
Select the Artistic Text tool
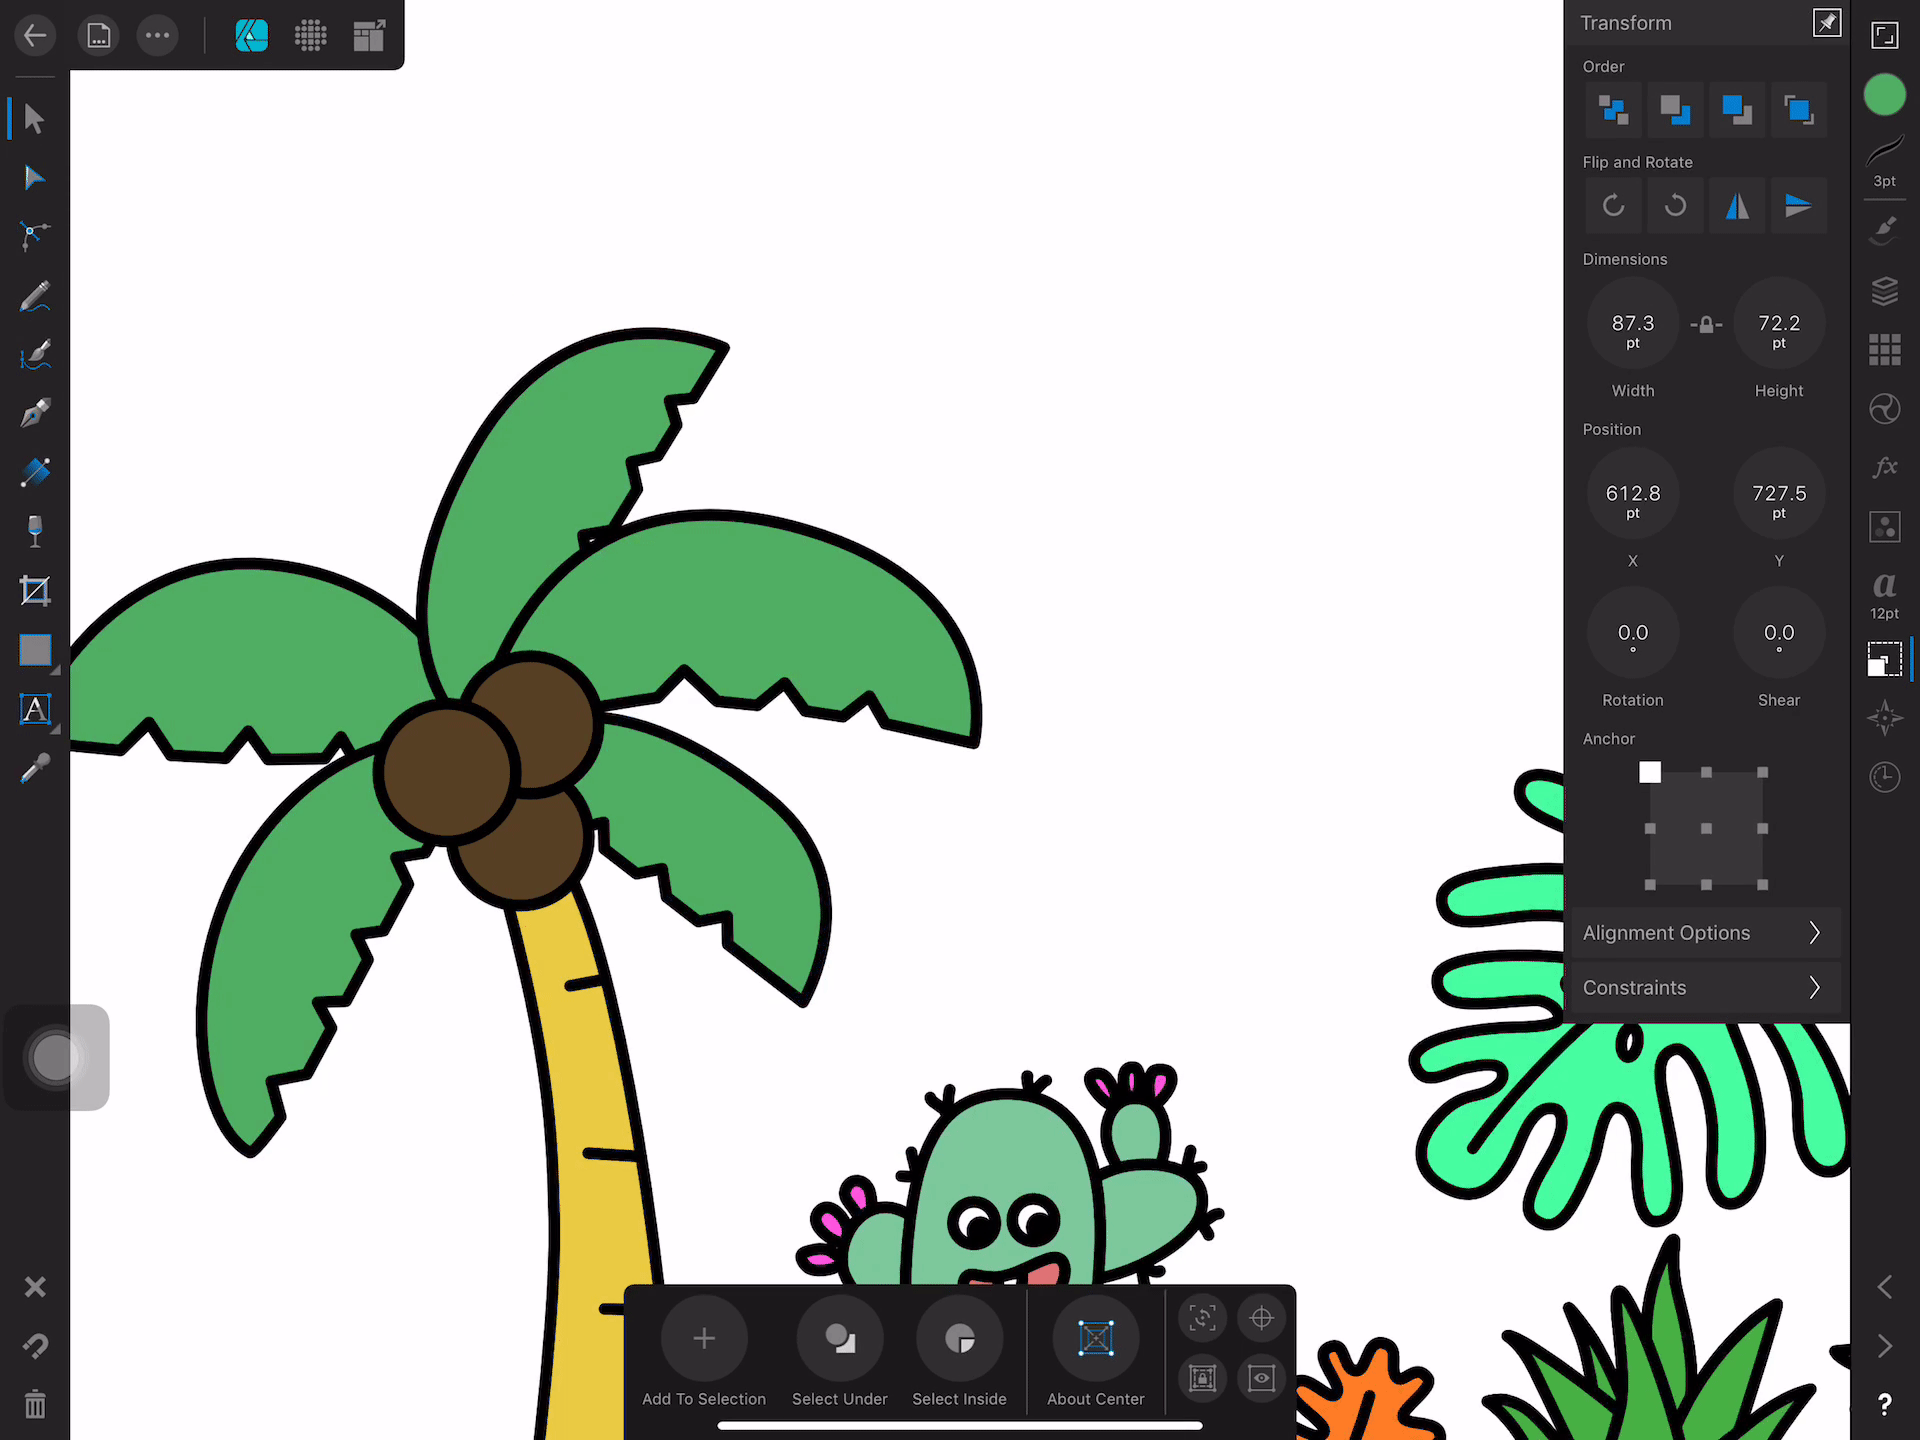coord(34,709)
